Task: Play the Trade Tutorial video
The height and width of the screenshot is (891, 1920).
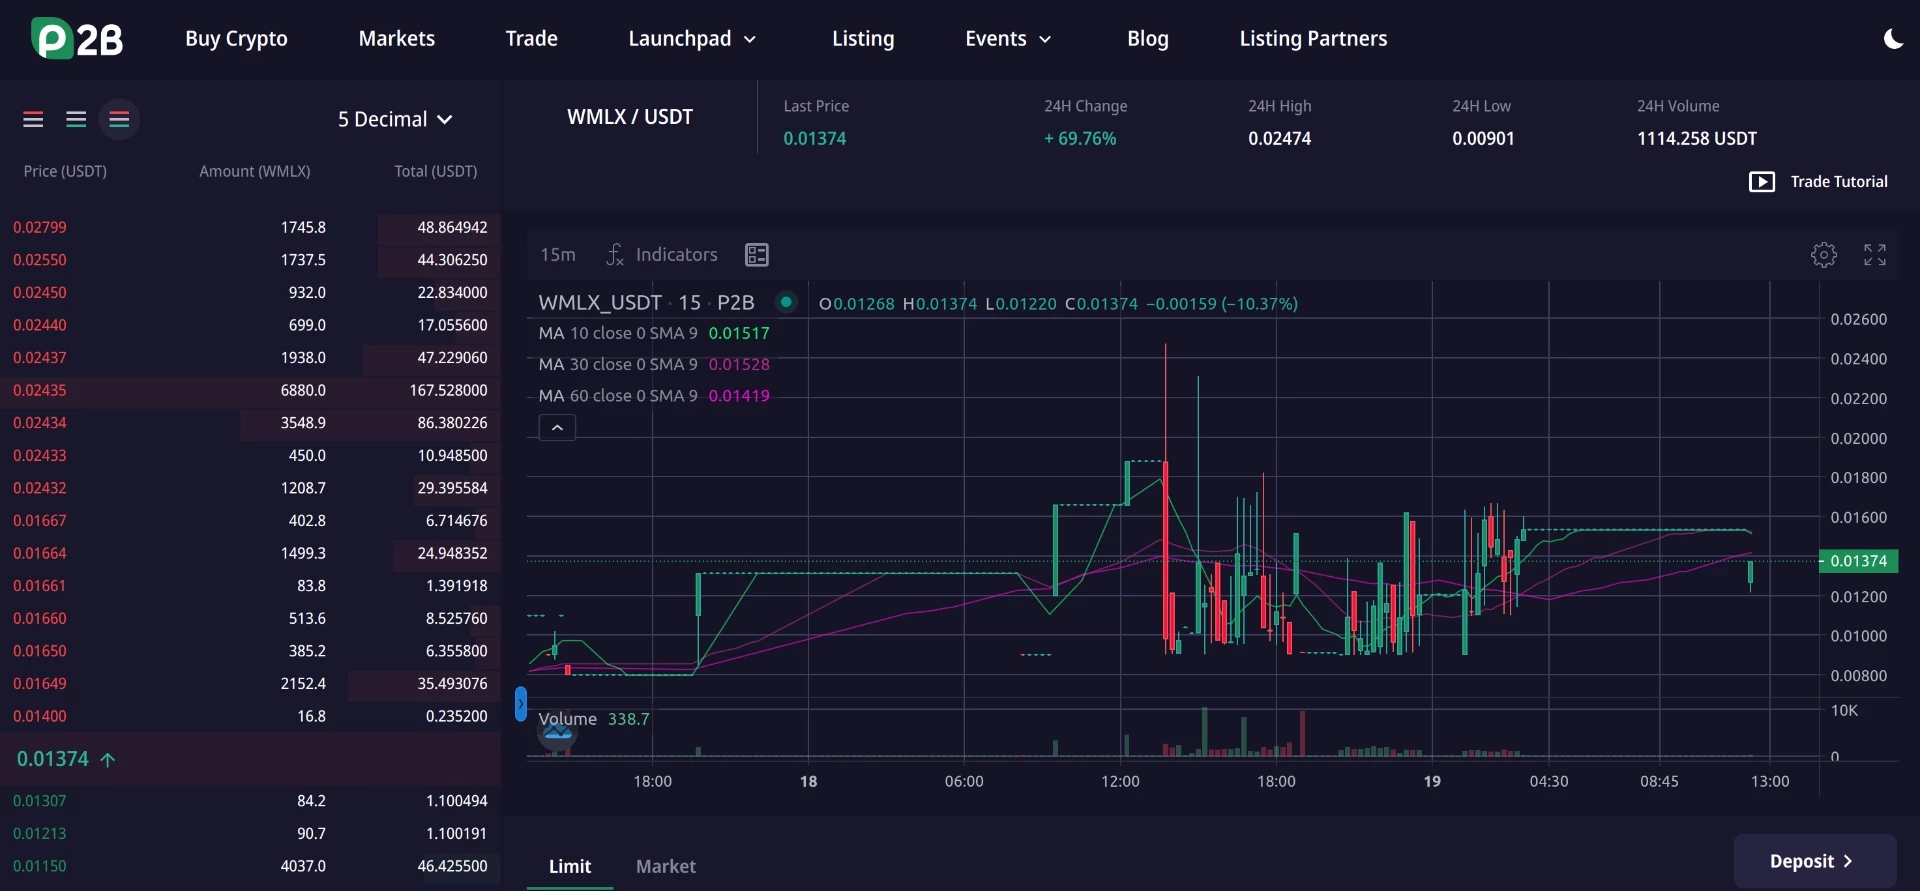Action: [1818, 182]
